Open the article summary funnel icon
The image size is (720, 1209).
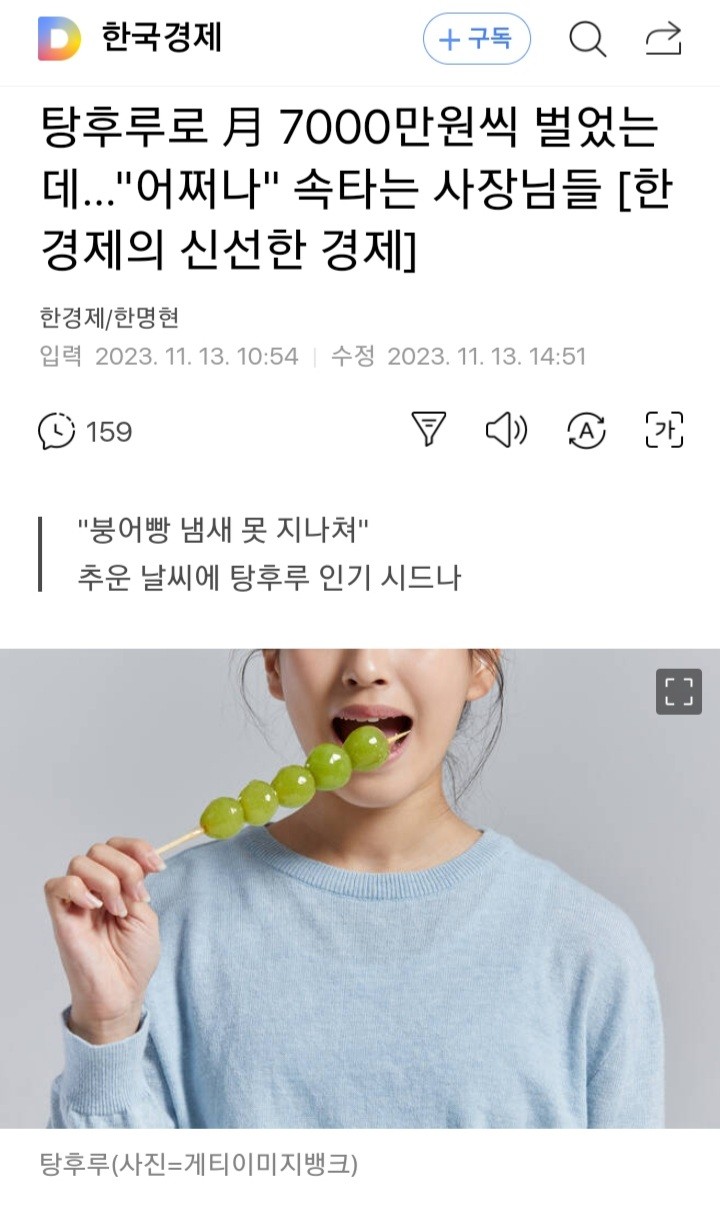pyautogui.click(x=428, y=430)
